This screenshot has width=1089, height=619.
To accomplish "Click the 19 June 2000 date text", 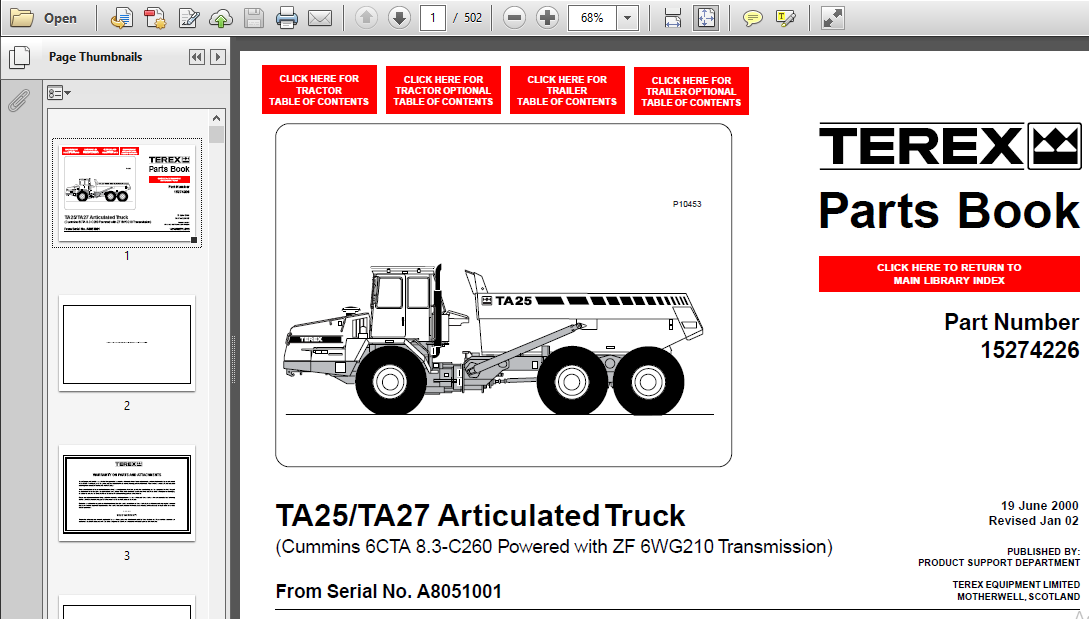I will 1040,506.
